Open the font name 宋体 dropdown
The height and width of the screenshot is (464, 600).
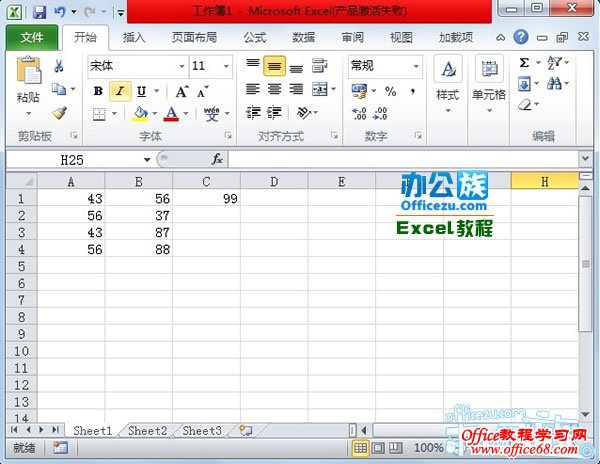click(x=182, y=66)
